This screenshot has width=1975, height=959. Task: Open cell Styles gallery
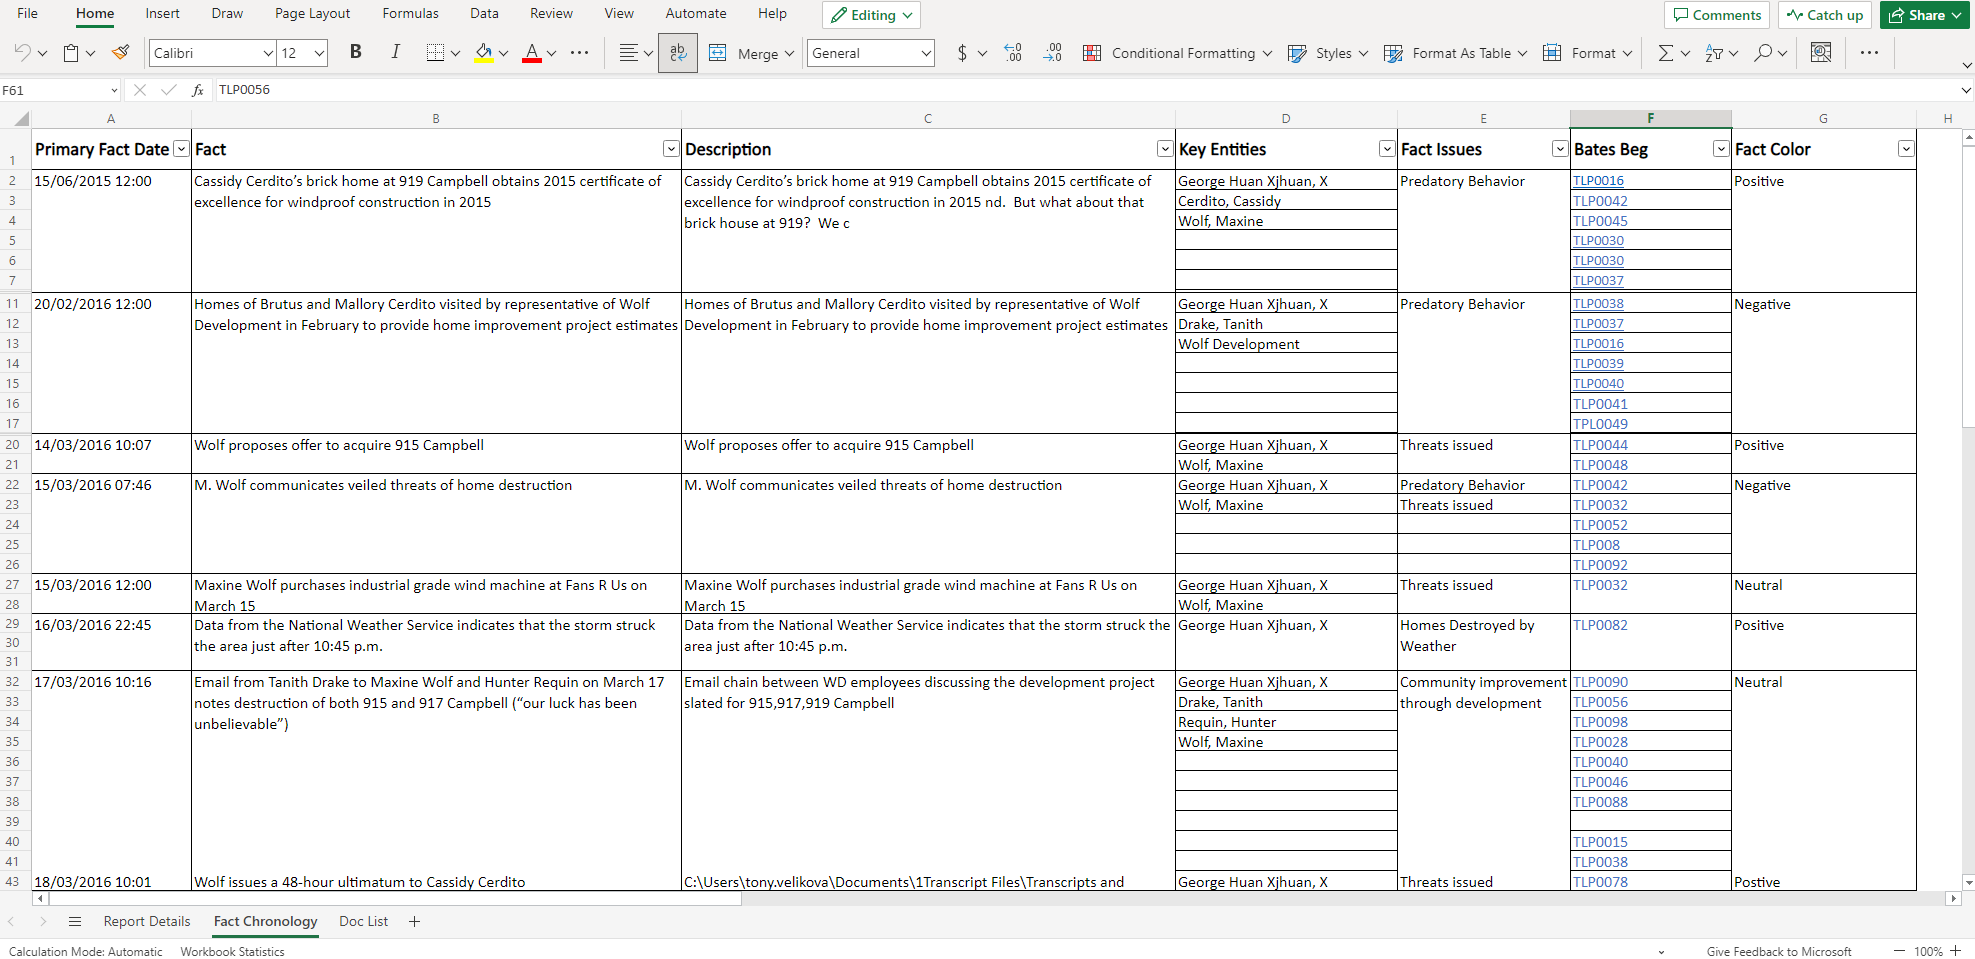pos(1327,53)
